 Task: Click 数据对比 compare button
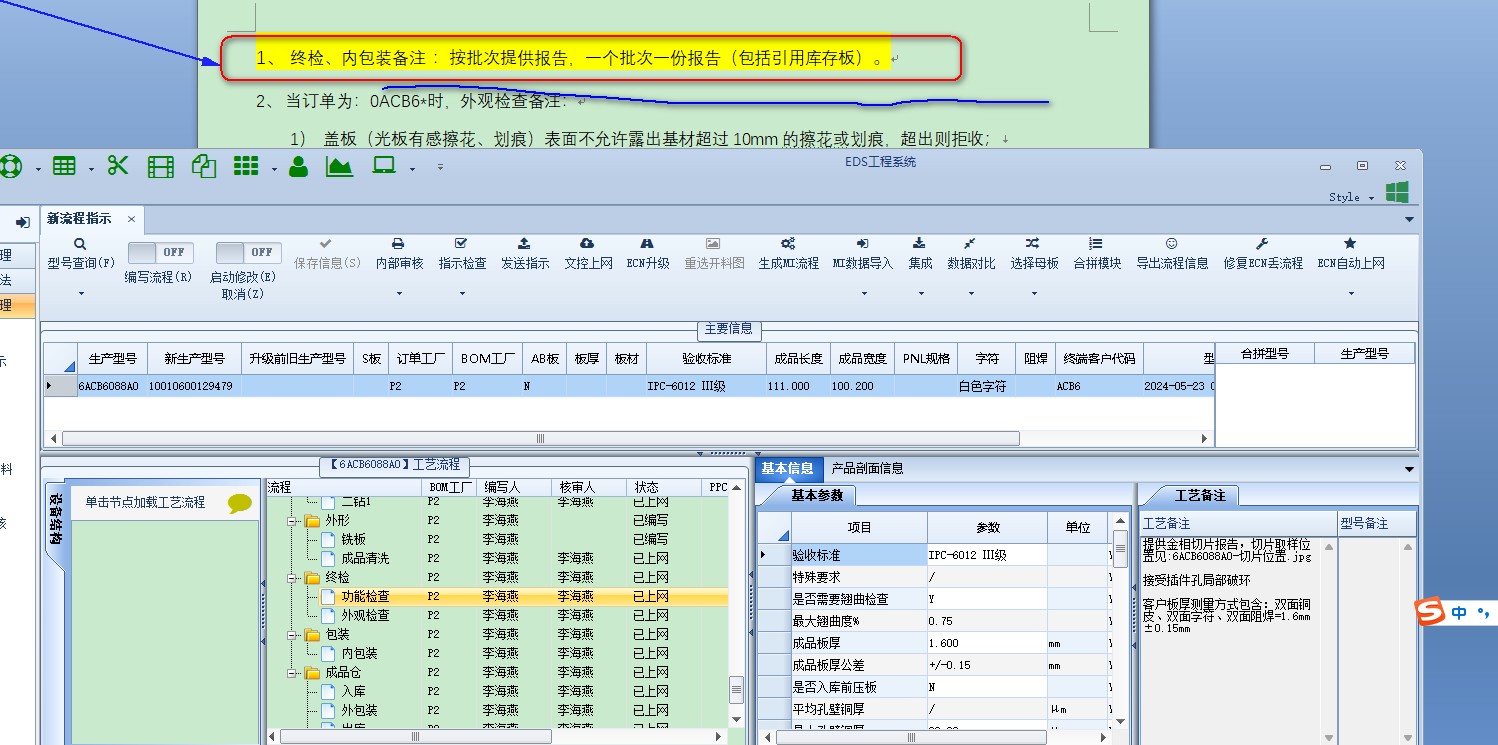click(x=971, y=254)
